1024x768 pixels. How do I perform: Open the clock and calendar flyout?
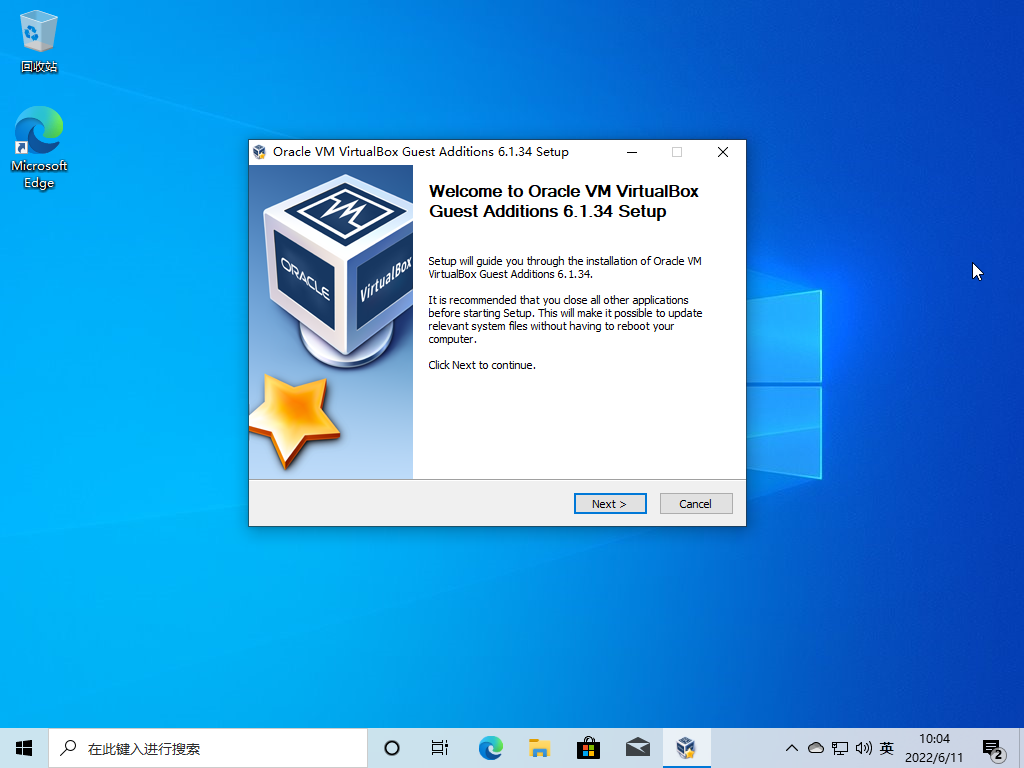(x=934, y=747)
